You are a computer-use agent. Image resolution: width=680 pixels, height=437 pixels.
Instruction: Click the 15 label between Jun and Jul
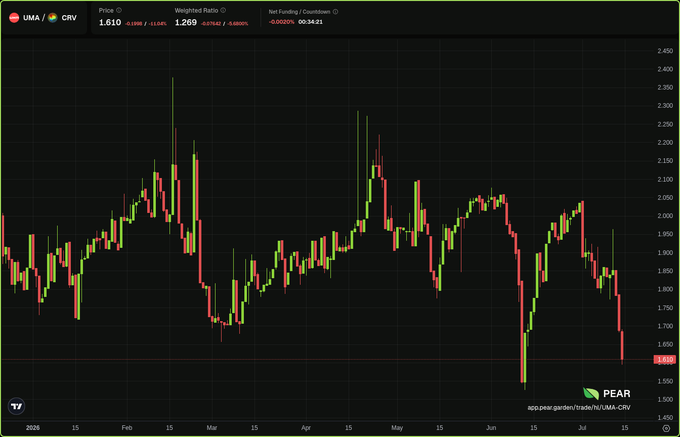click(533, 428)
